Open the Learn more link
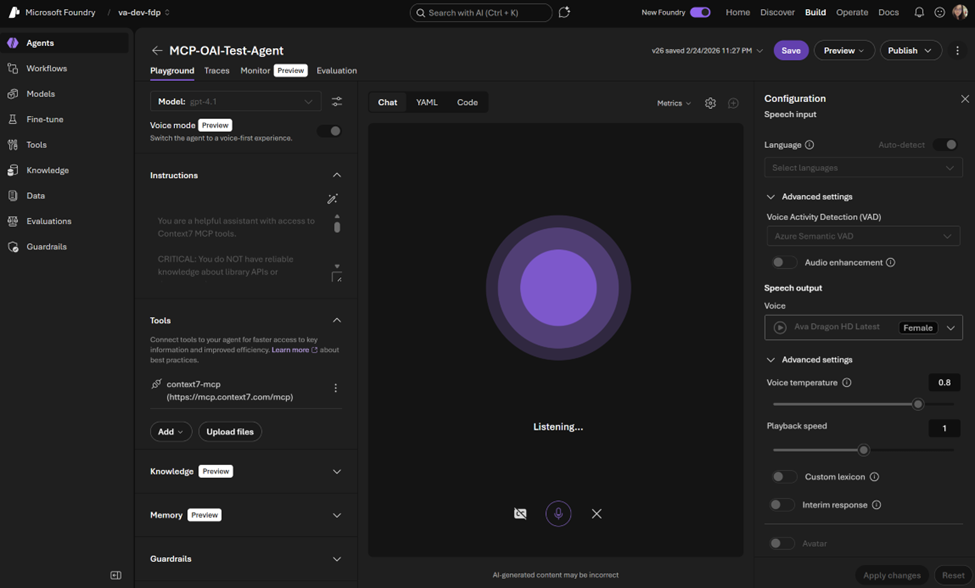The height and width of the screenshot is (588, 975). [294, 350]
